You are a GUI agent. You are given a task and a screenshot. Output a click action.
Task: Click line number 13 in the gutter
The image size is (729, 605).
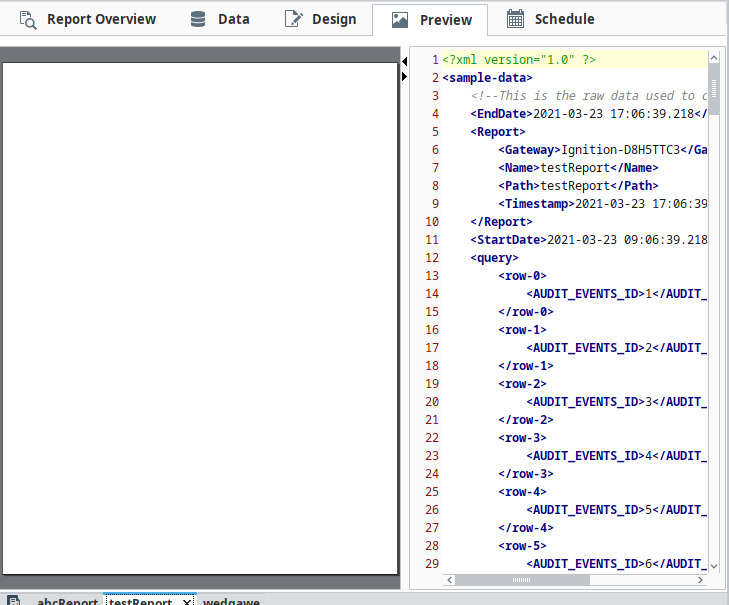pyautogui.click(x=432, y=276)
